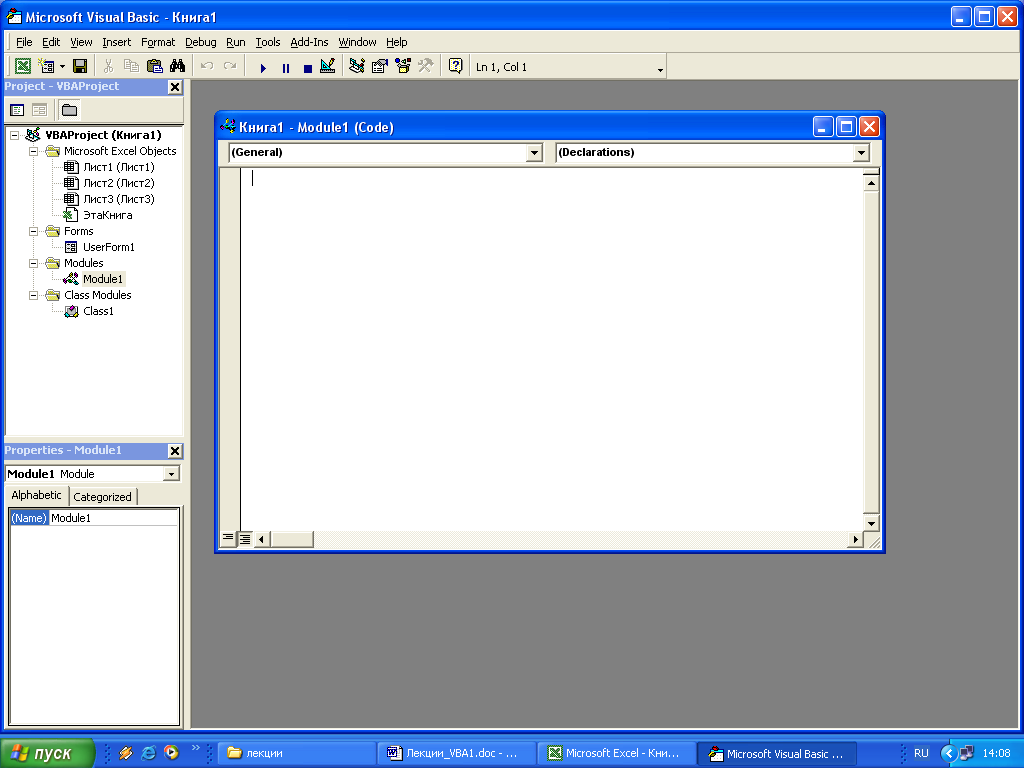Toggle Full Module View button in code window
Image resolution: width=1024 pixels, height=768 pixels.
[x=244, y=539]
